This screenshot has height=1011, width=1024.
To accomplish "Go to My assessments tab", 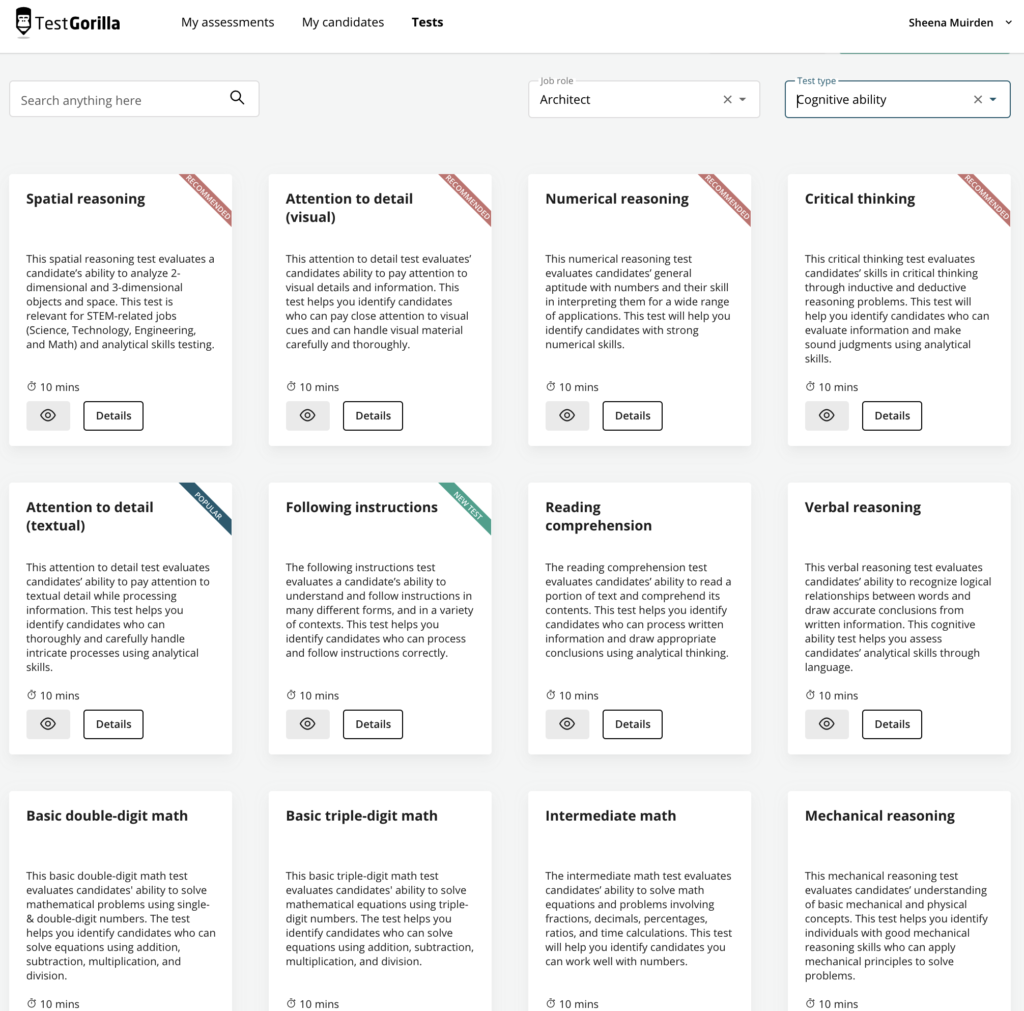I will pyautogui.click(x=227, y=22).
